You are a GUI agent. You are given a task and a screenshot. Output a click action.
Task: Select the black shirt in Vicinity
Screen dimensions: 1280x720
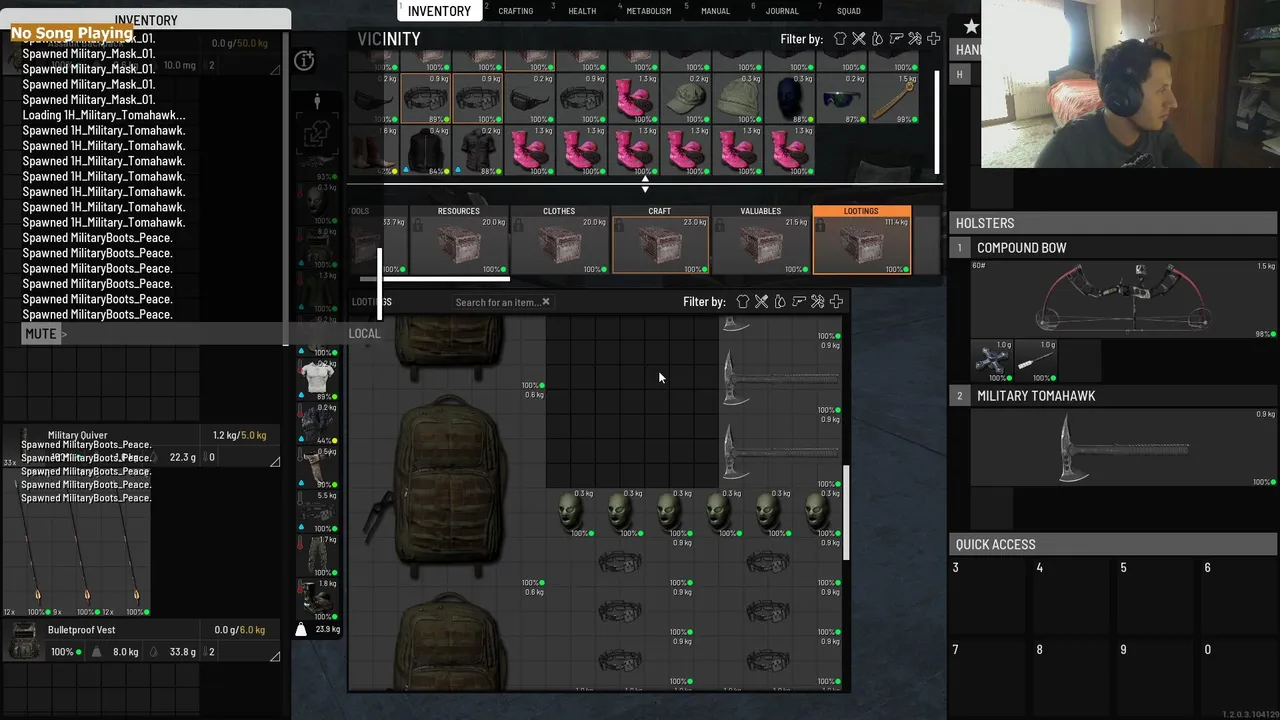pos(478,151)
